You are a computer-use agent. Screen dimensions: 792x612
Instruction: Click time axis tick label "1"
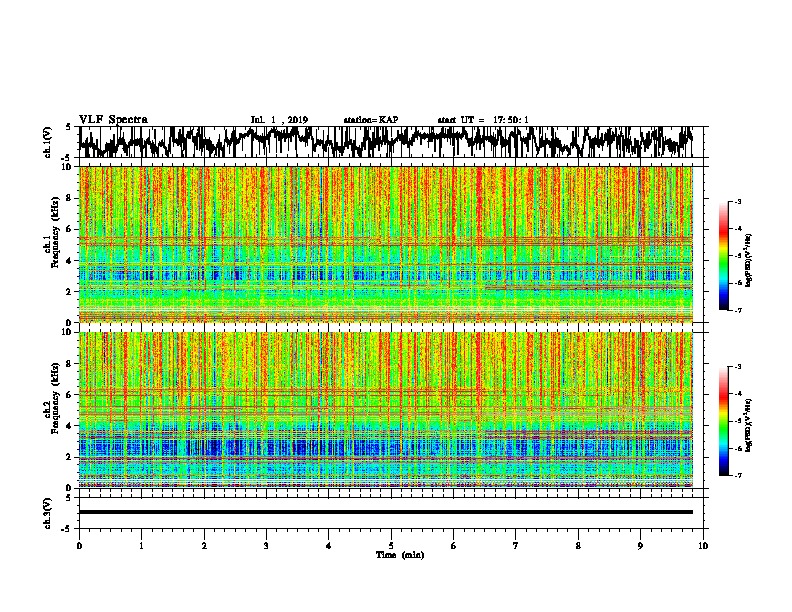(x=141, y=546)
